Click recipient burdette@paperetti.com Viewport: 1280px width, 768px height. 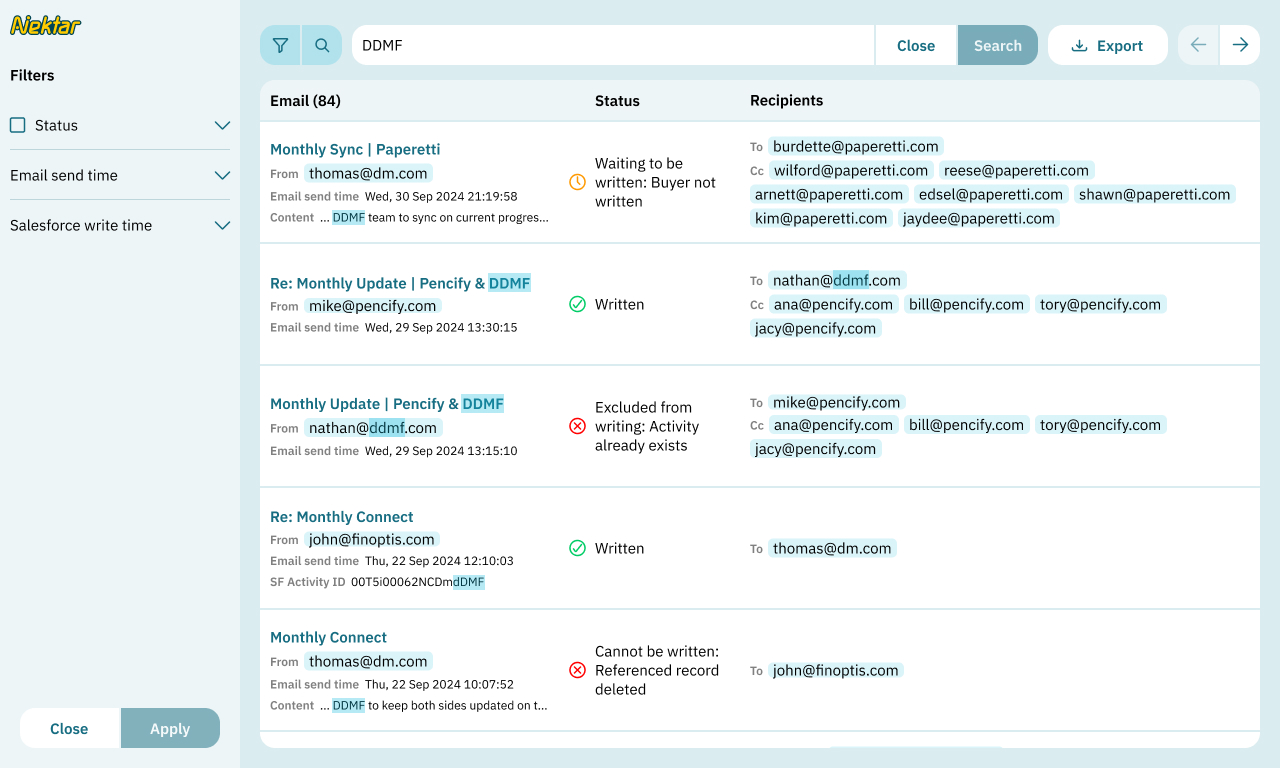[856, 146]
